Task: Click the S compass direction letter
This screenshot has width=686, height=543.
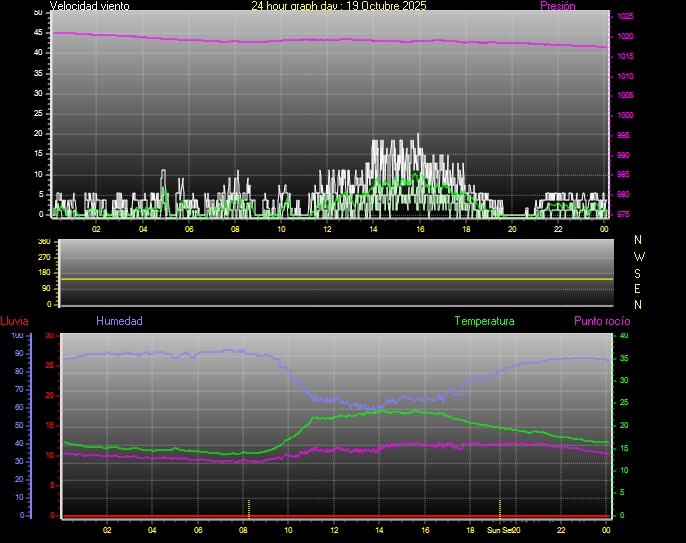Action: 640,272
